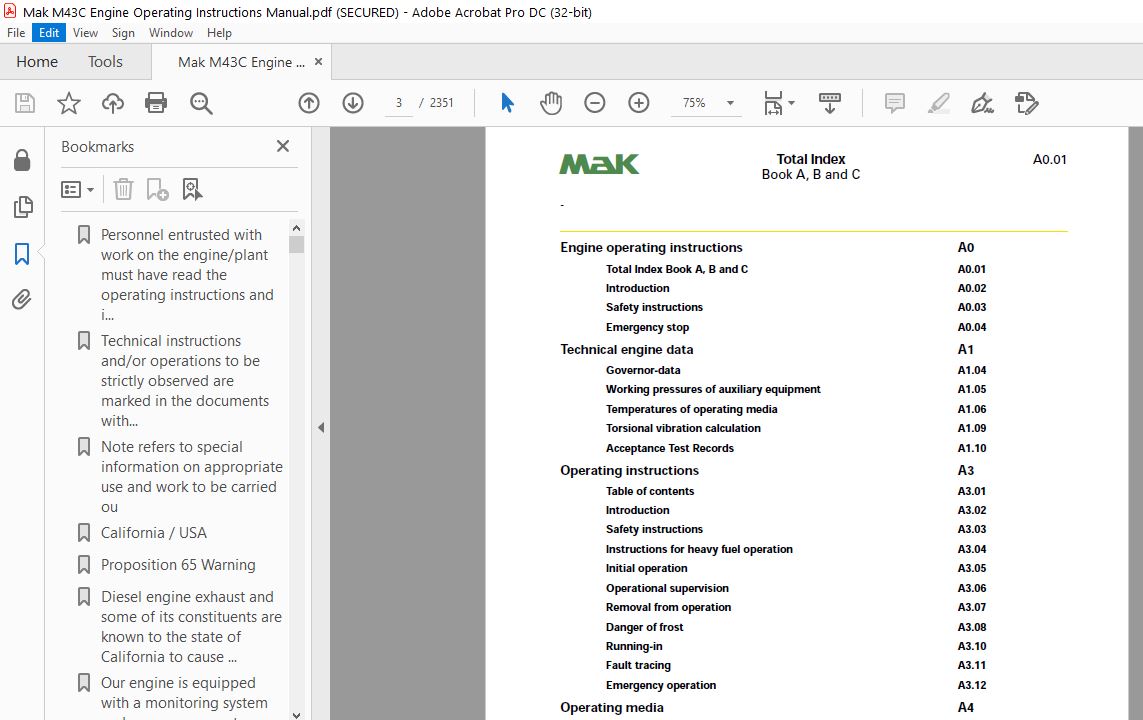Open 'Technical instructions and/or operations' bookmark
This screenshot has height=720, width=1143.
coord(184,380)
